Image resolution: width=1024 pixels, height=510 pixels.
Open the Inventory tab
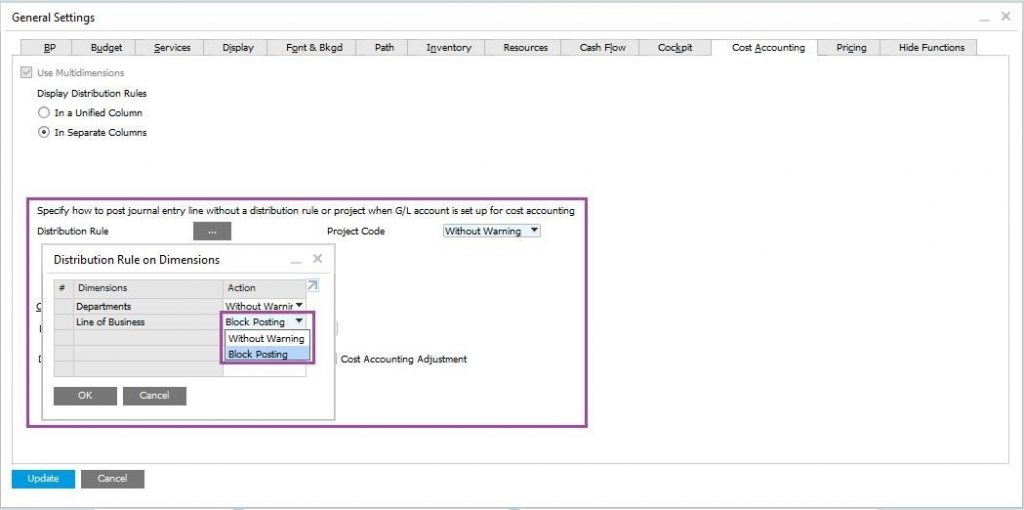448,47
